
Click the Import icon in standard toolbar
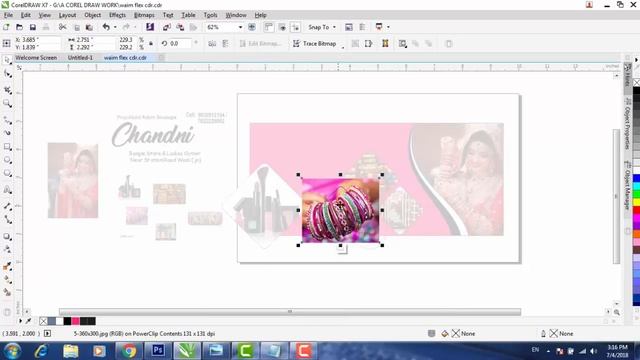(167, 27)
